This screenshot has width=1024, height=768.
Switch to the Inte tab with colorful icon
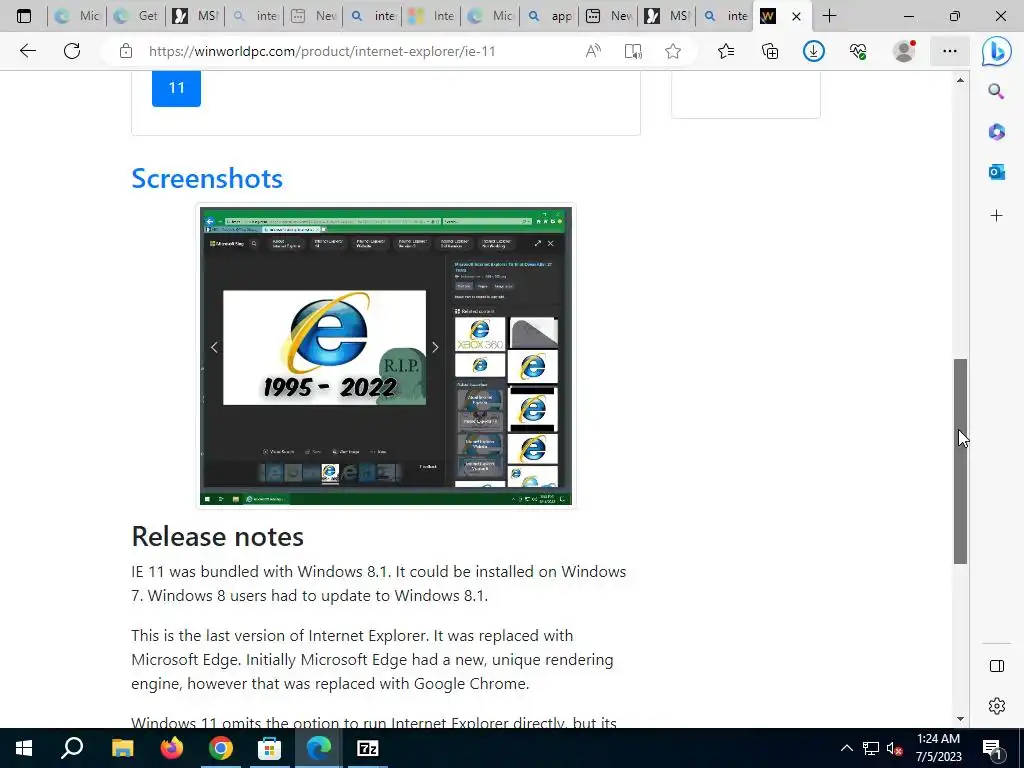pos(431,16)
